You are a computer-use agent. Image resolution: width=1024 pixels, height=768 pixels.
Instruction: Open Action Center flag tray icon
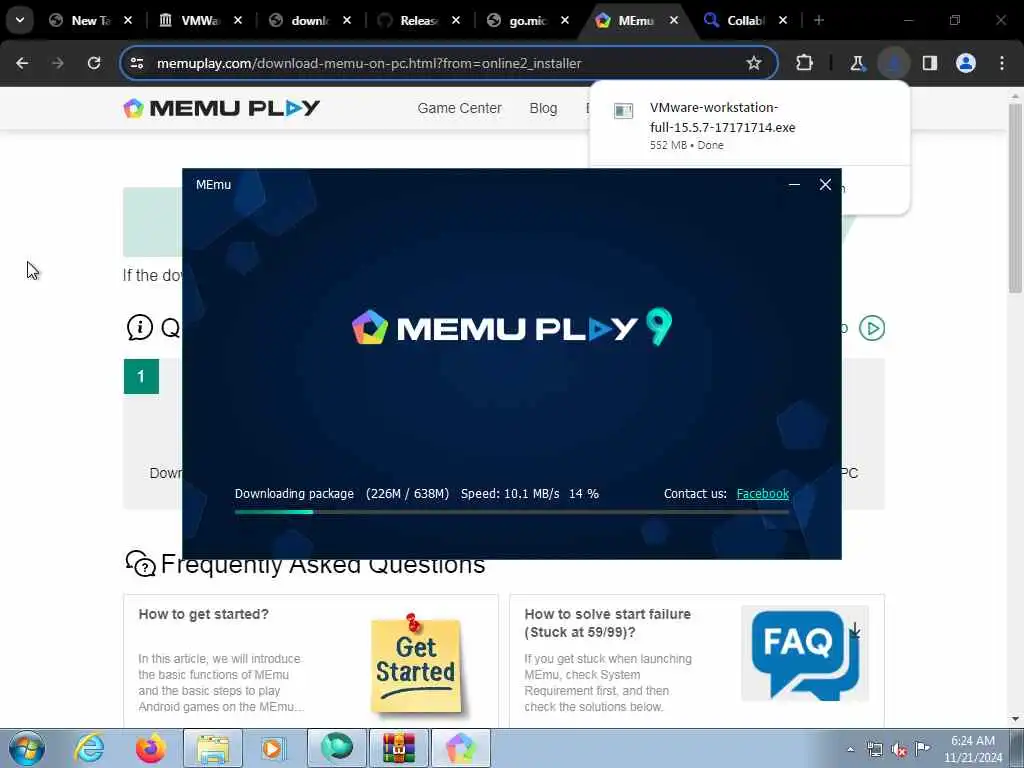pos(922,748)
